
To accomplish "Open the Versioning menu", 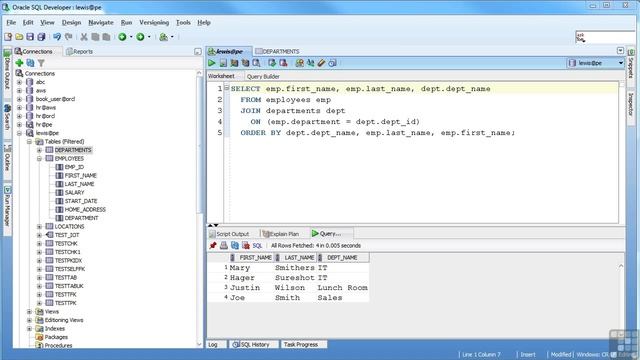I will pos(154,22).
